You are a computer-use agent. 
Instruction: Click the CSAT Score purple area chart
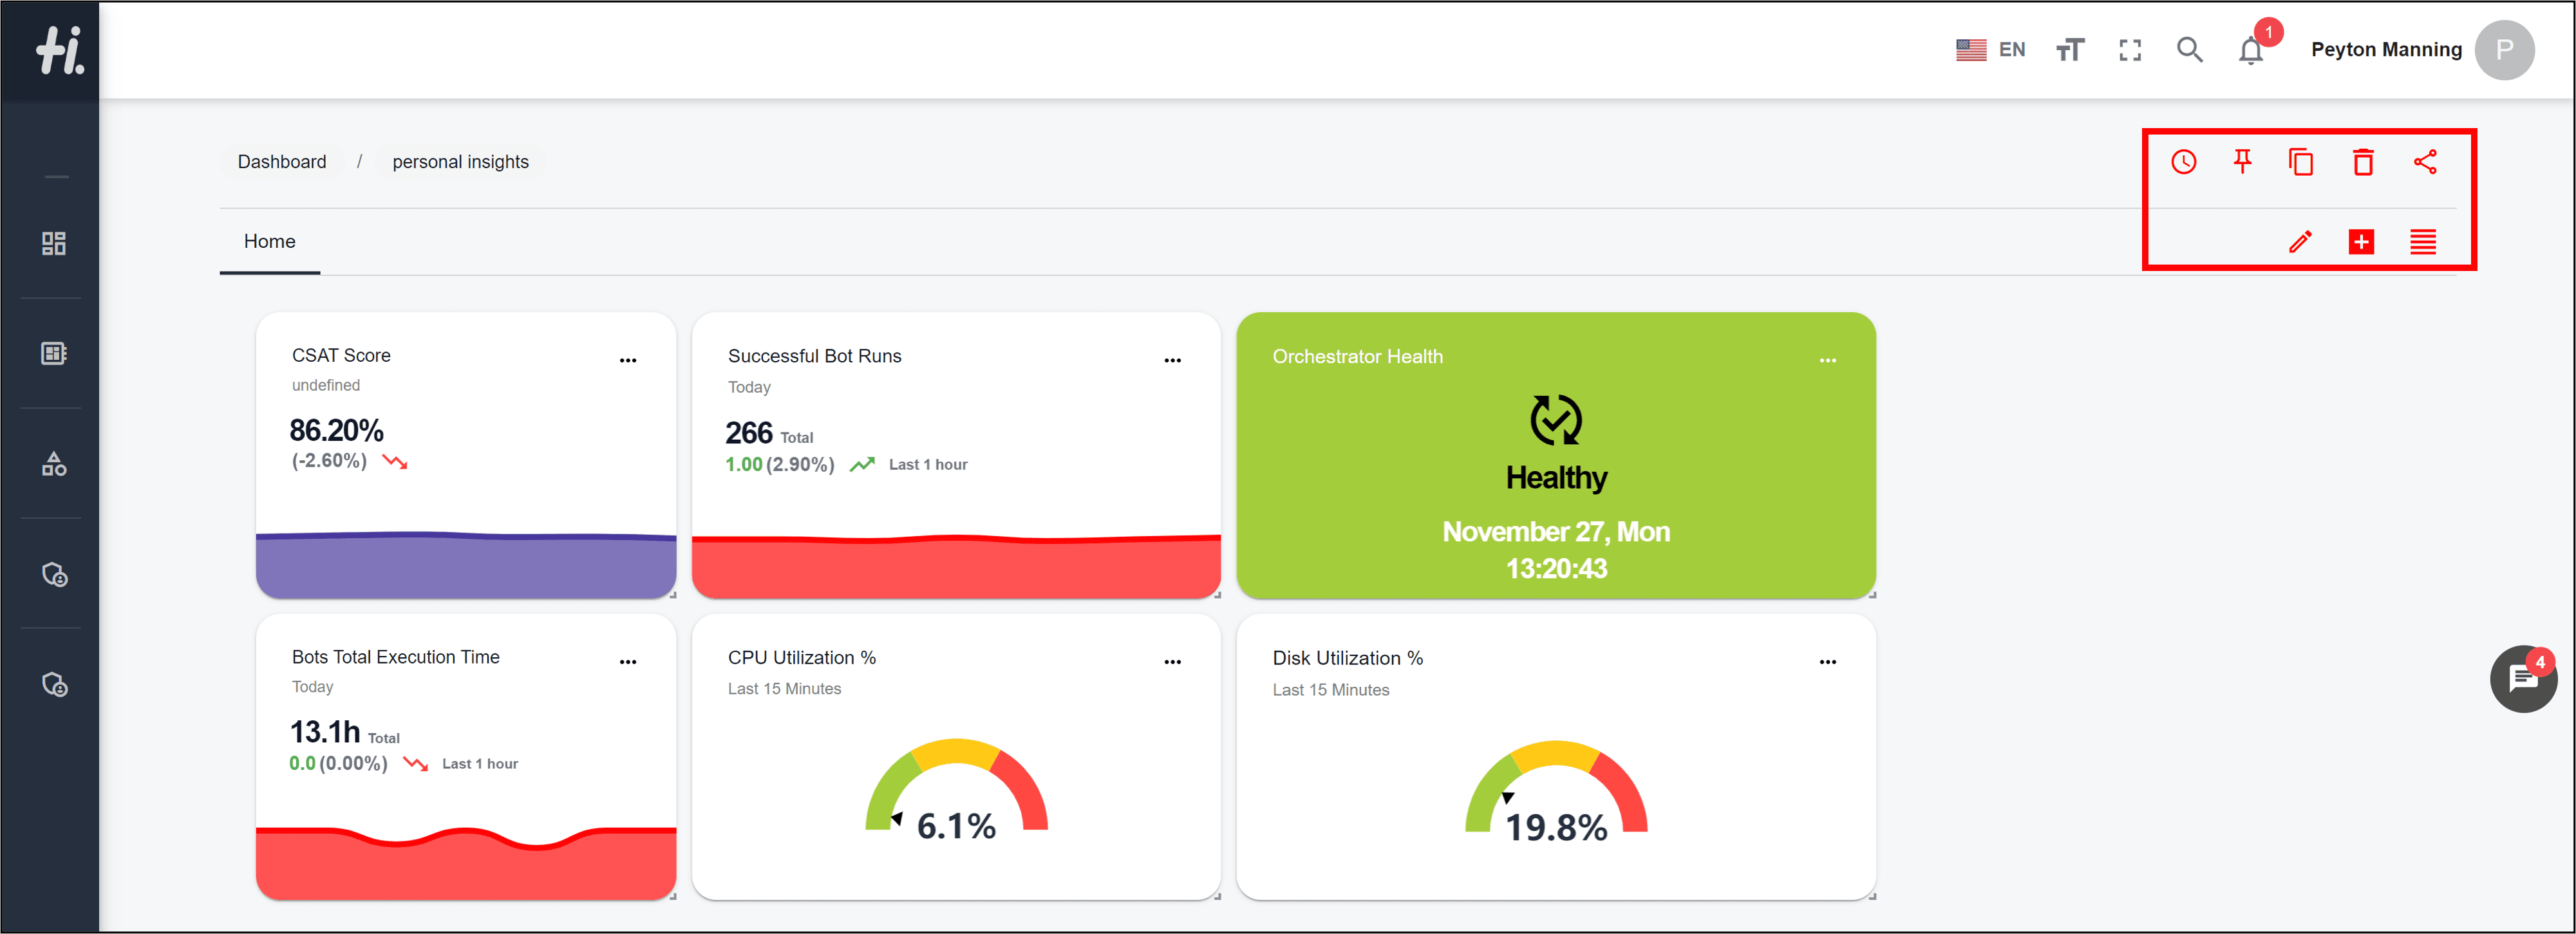point(466,565)
